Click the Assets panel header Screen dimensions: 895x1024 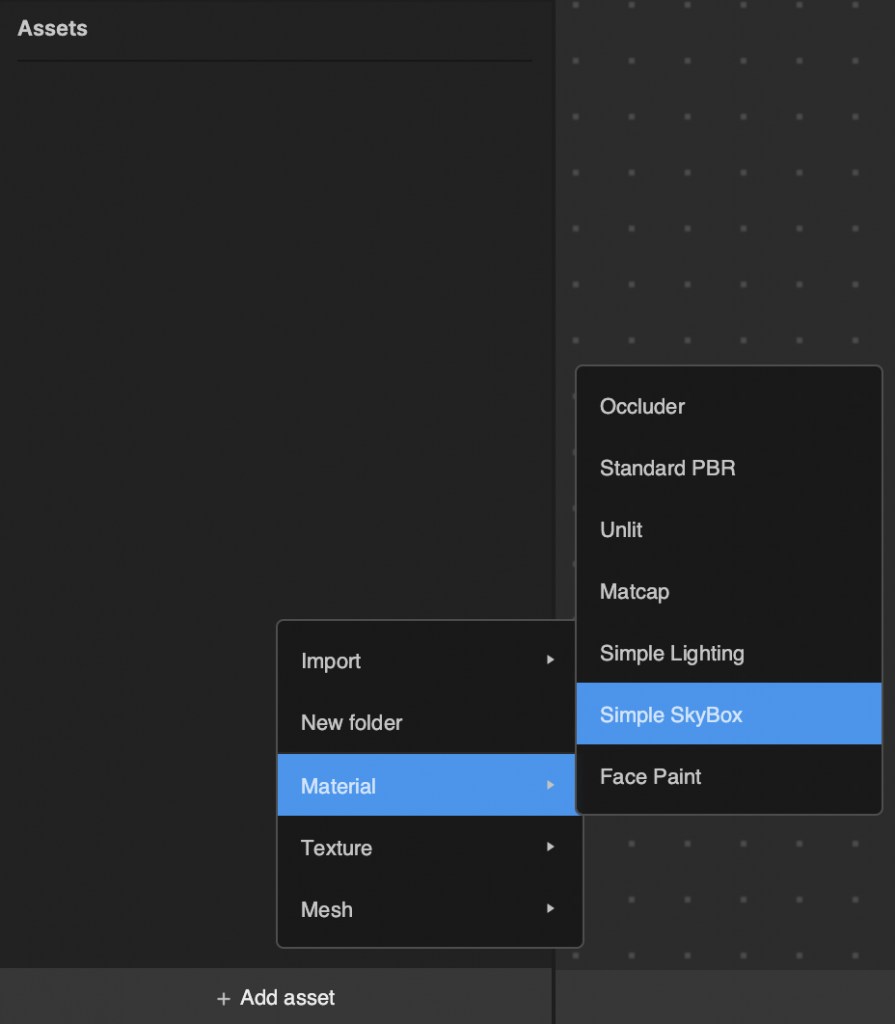(x=52, y=28)
